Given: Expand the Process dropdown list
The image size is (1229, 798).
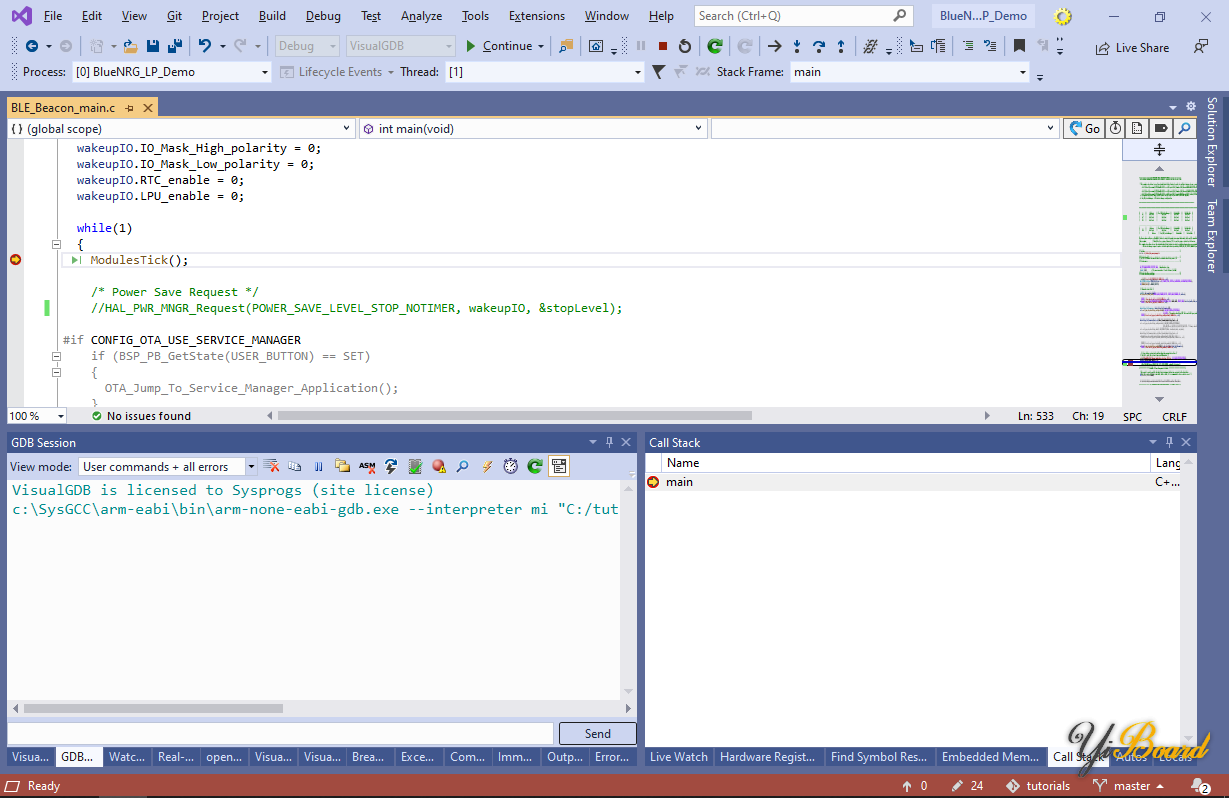Looking at the screenshot, I should (264, 72).
